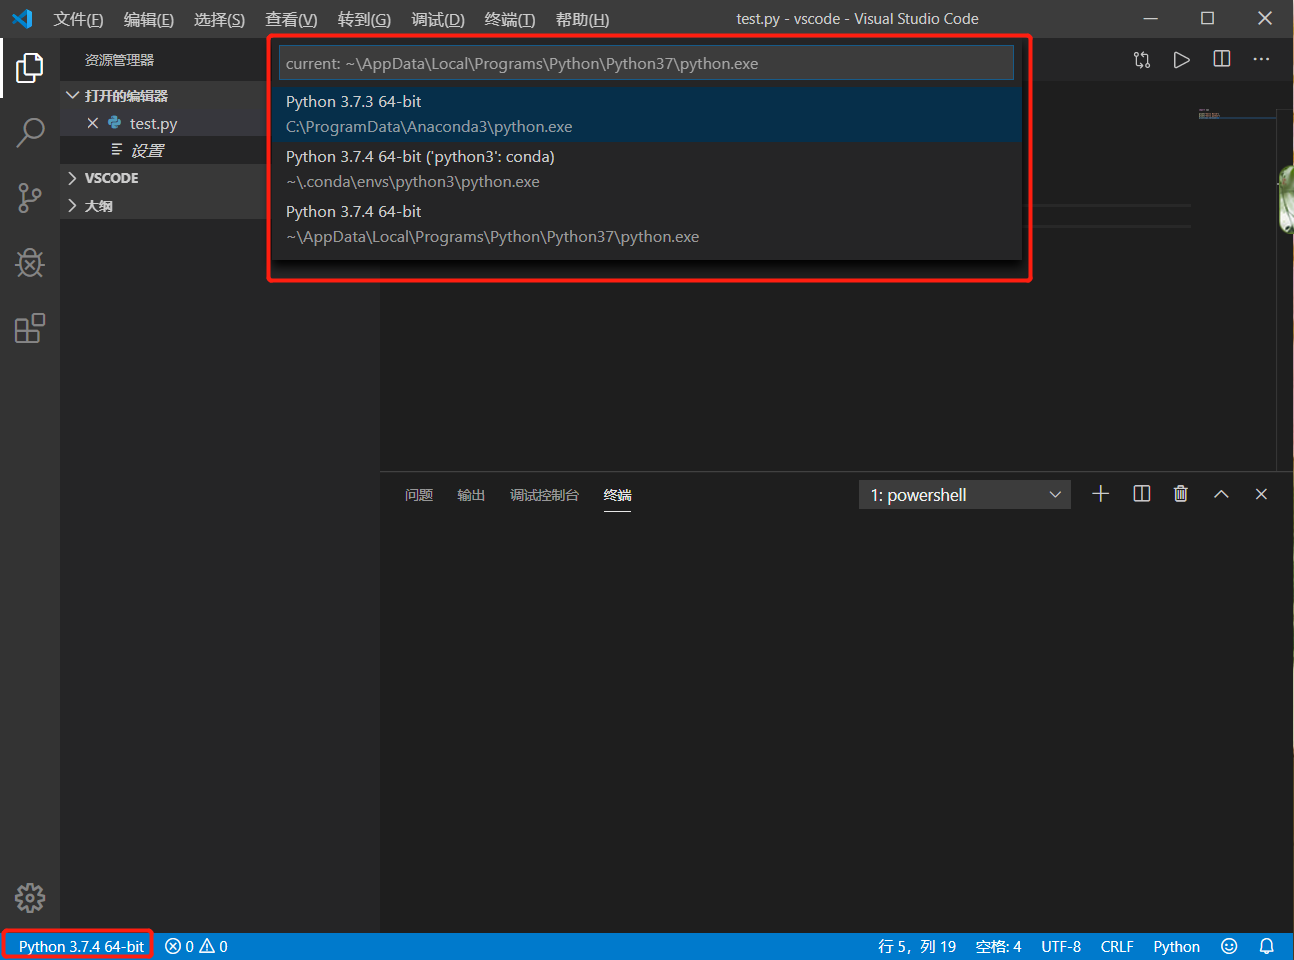The width and height of the screenshot is (1294, 960).
Task: Split the editor to the right
Action: 1222,60
